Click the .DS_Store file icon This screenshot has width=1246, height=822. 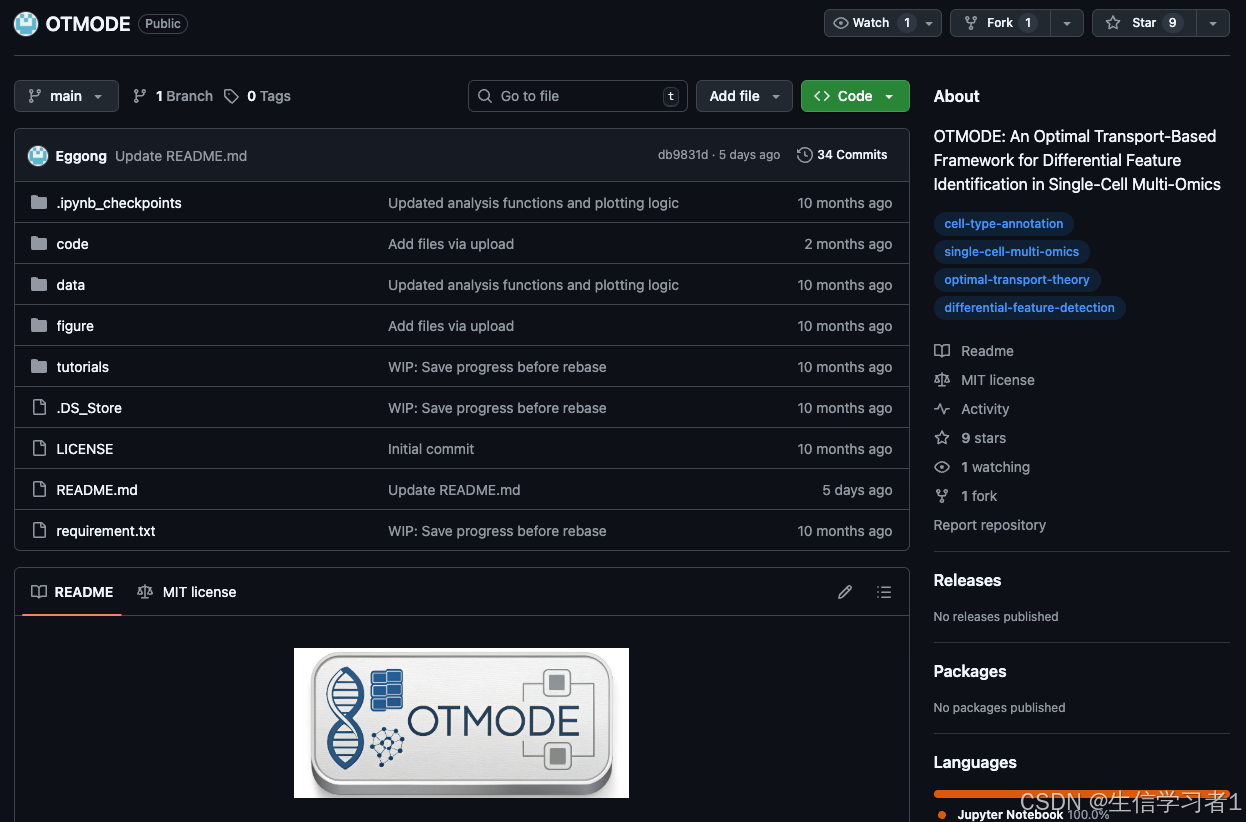coord(39,408)
